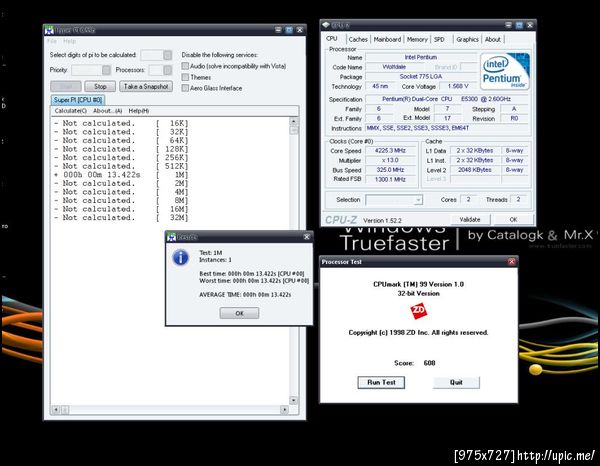The width and height of the screenshot is (600, 466).
Task: Click the Instructions value MMX, SSE list
Action: click(x=447, y=128)
